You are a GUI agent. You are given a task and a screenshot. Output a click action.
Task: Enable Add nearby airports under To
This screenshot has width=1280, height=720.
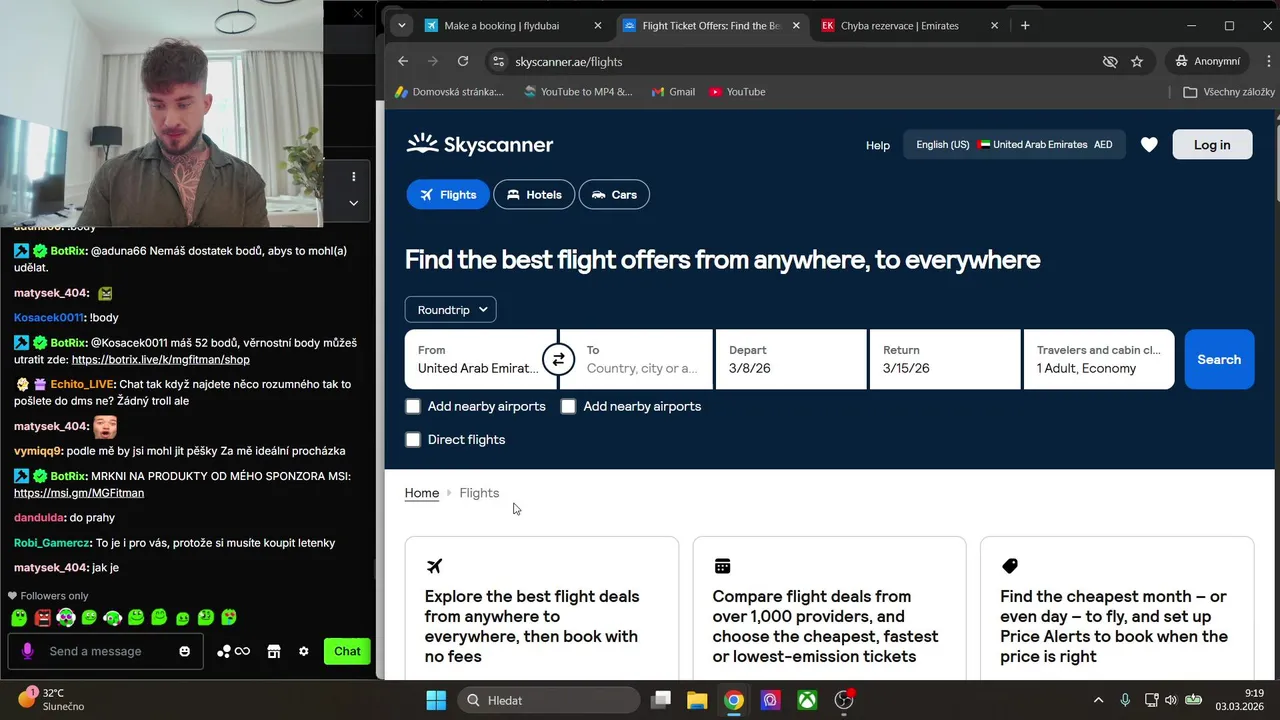(x=568, y=406)
